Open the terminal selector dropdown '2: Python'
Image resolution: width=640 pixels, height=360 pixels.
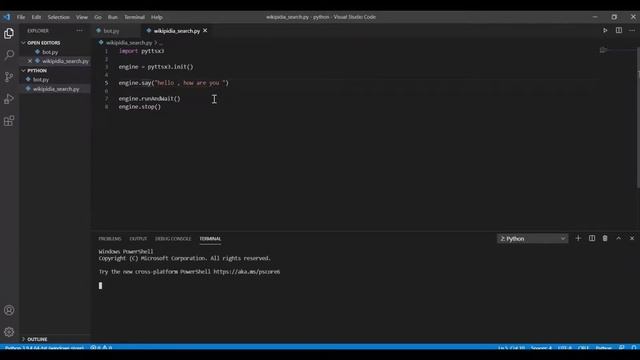532,239
